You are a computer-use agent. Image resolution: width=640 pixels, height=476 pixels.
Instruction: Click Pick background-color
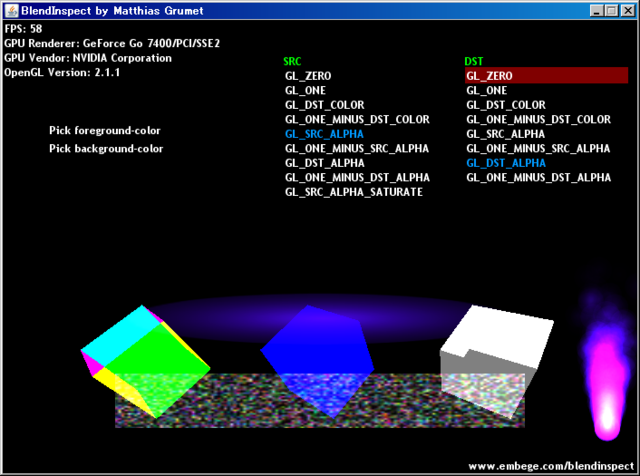pos(106,149)
